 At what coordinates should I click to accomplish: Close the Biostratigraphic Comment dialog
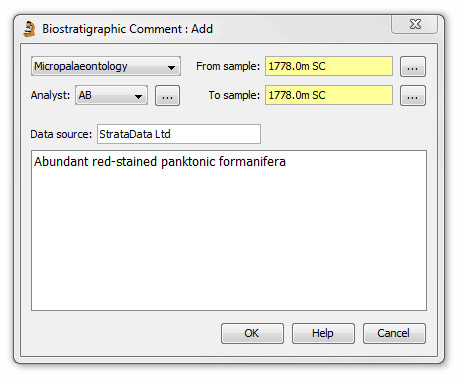[415, 24]
